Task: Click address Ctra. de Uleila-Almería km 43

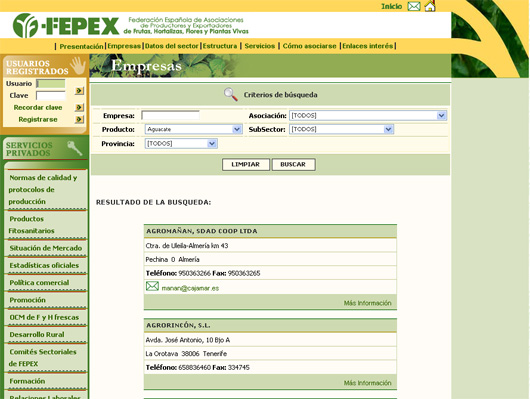Action: click(187, 246)
